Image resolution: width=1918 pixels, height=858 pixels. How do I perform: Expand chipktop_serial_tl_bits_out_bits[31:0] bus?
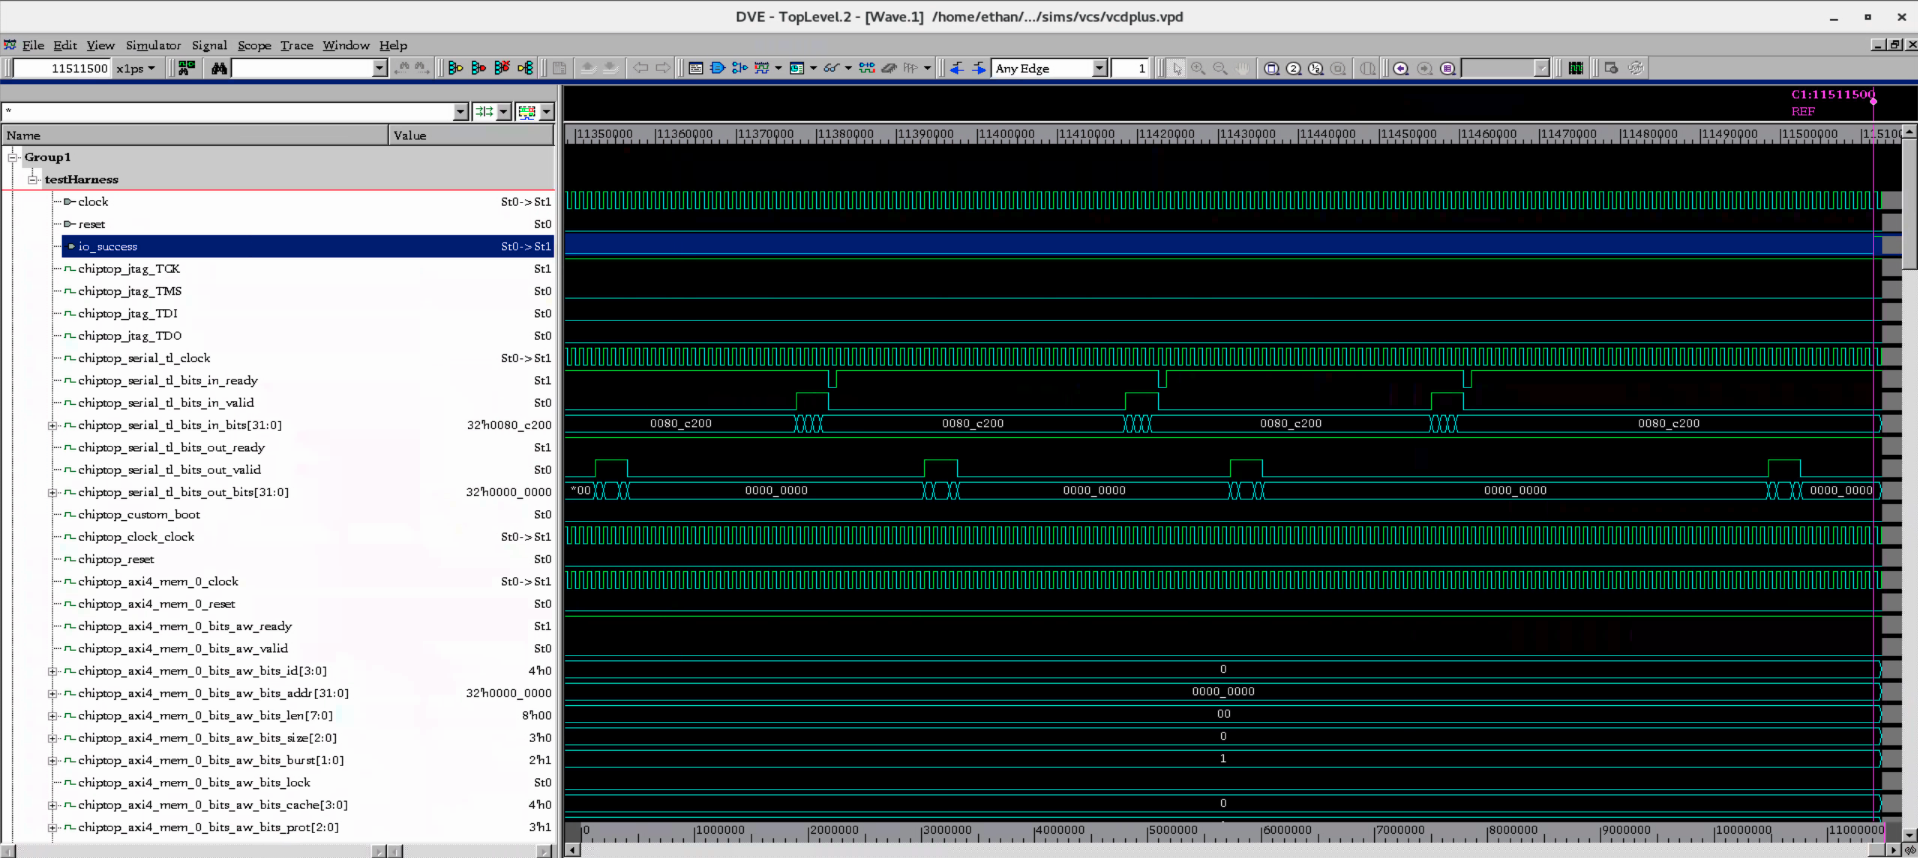tap(52, 492)
